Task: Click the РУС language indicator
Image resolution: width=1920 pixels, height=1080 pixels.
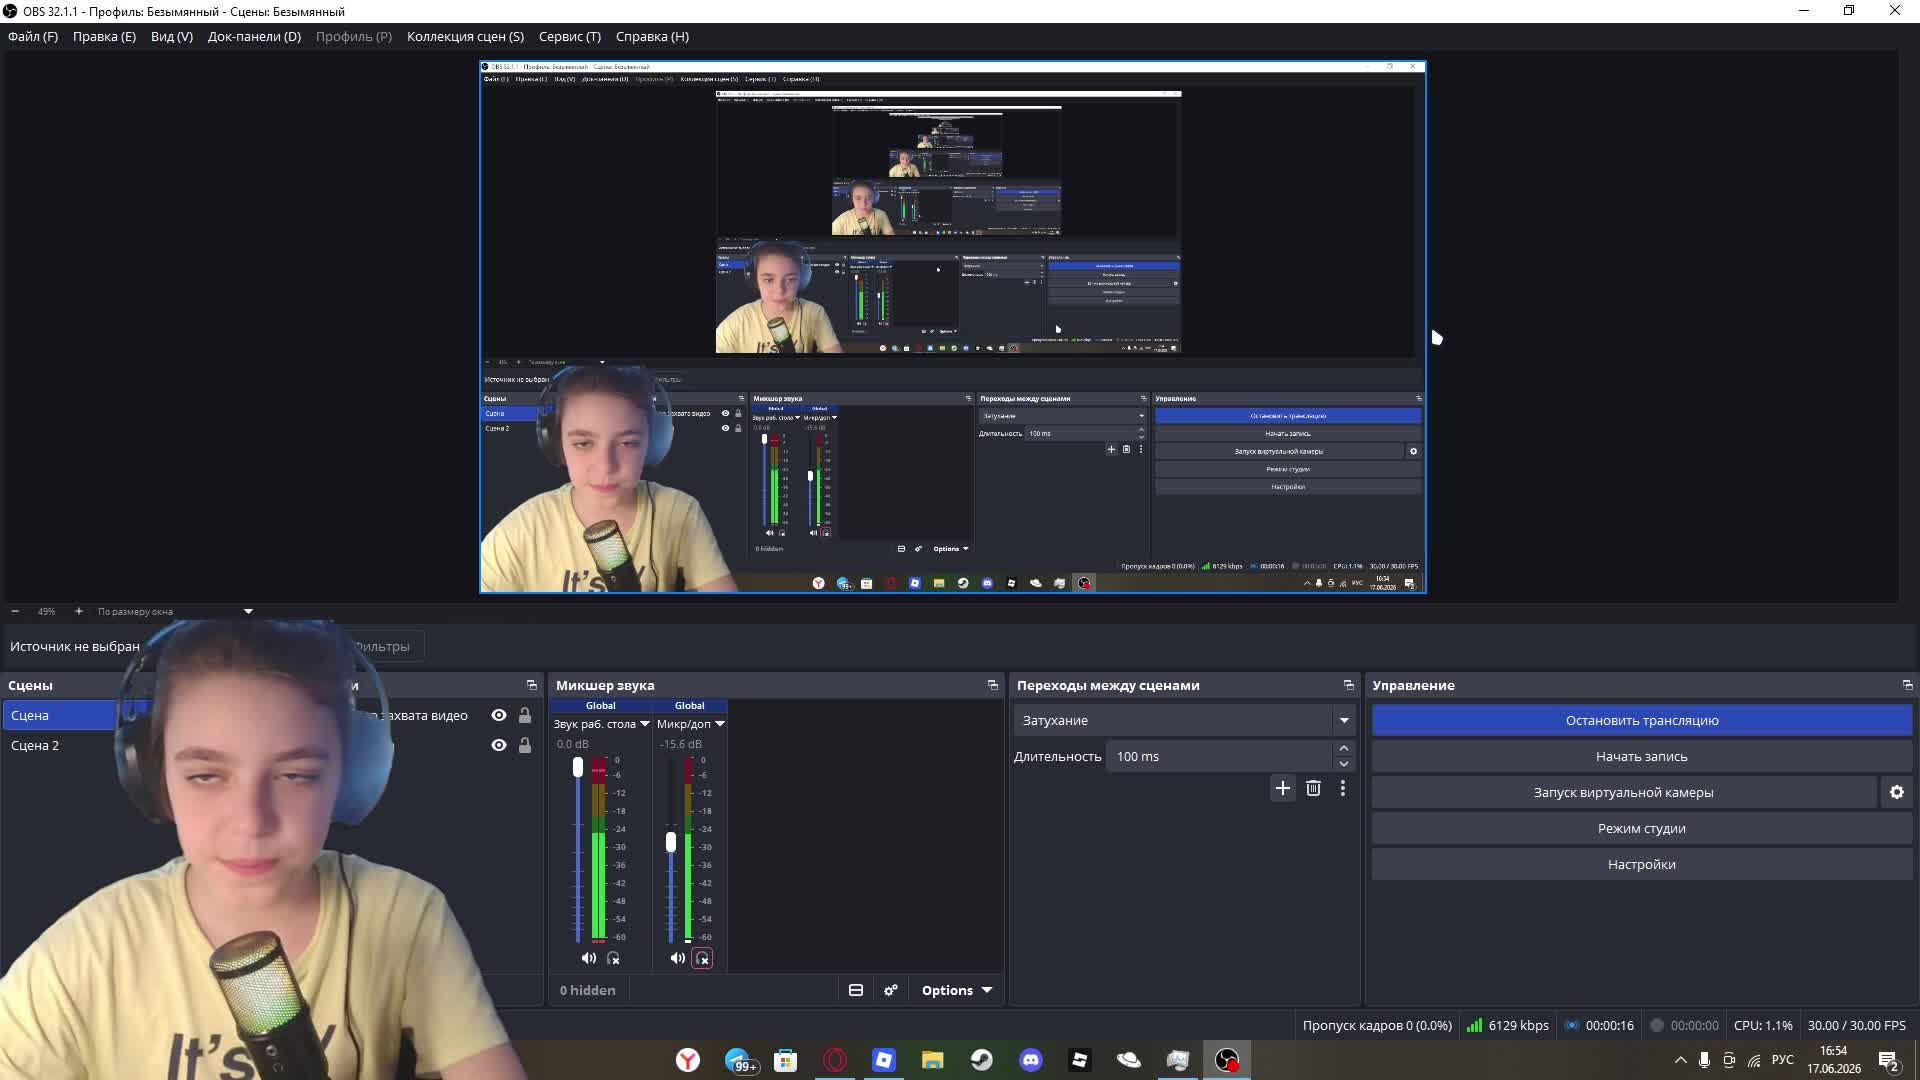Action: click(1782, 1060)
